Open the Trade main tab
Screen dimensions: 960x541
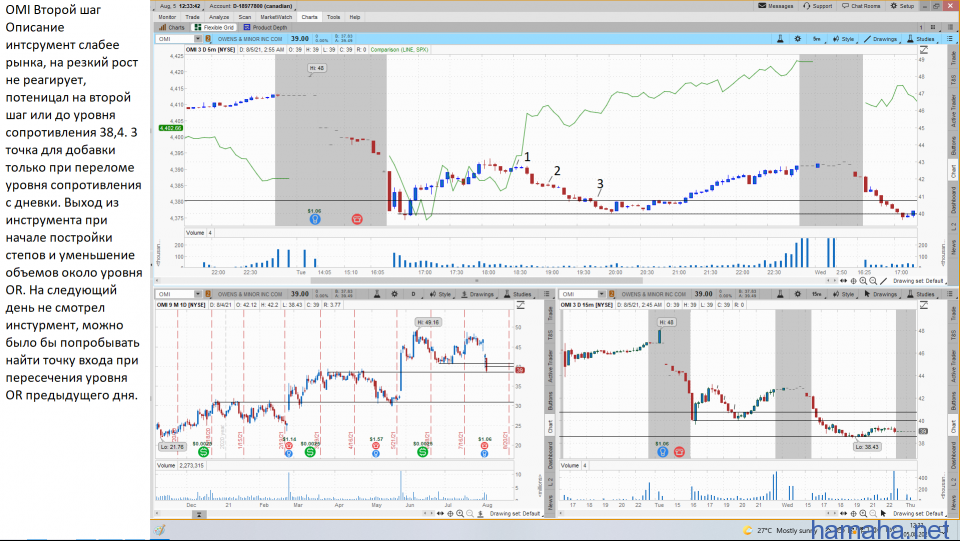[x=192, y=17]
